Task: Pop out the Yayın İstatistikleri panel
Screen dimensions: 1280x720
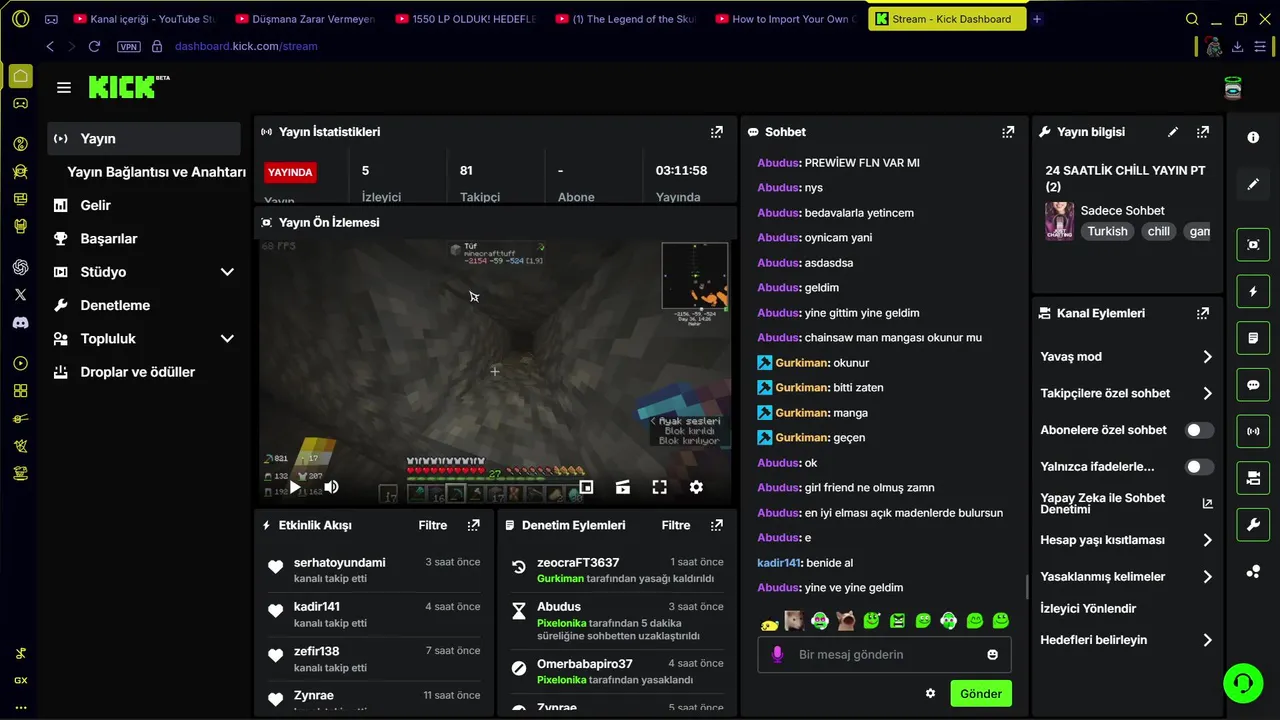Action: pyautogui.click(x=716, y=132)
